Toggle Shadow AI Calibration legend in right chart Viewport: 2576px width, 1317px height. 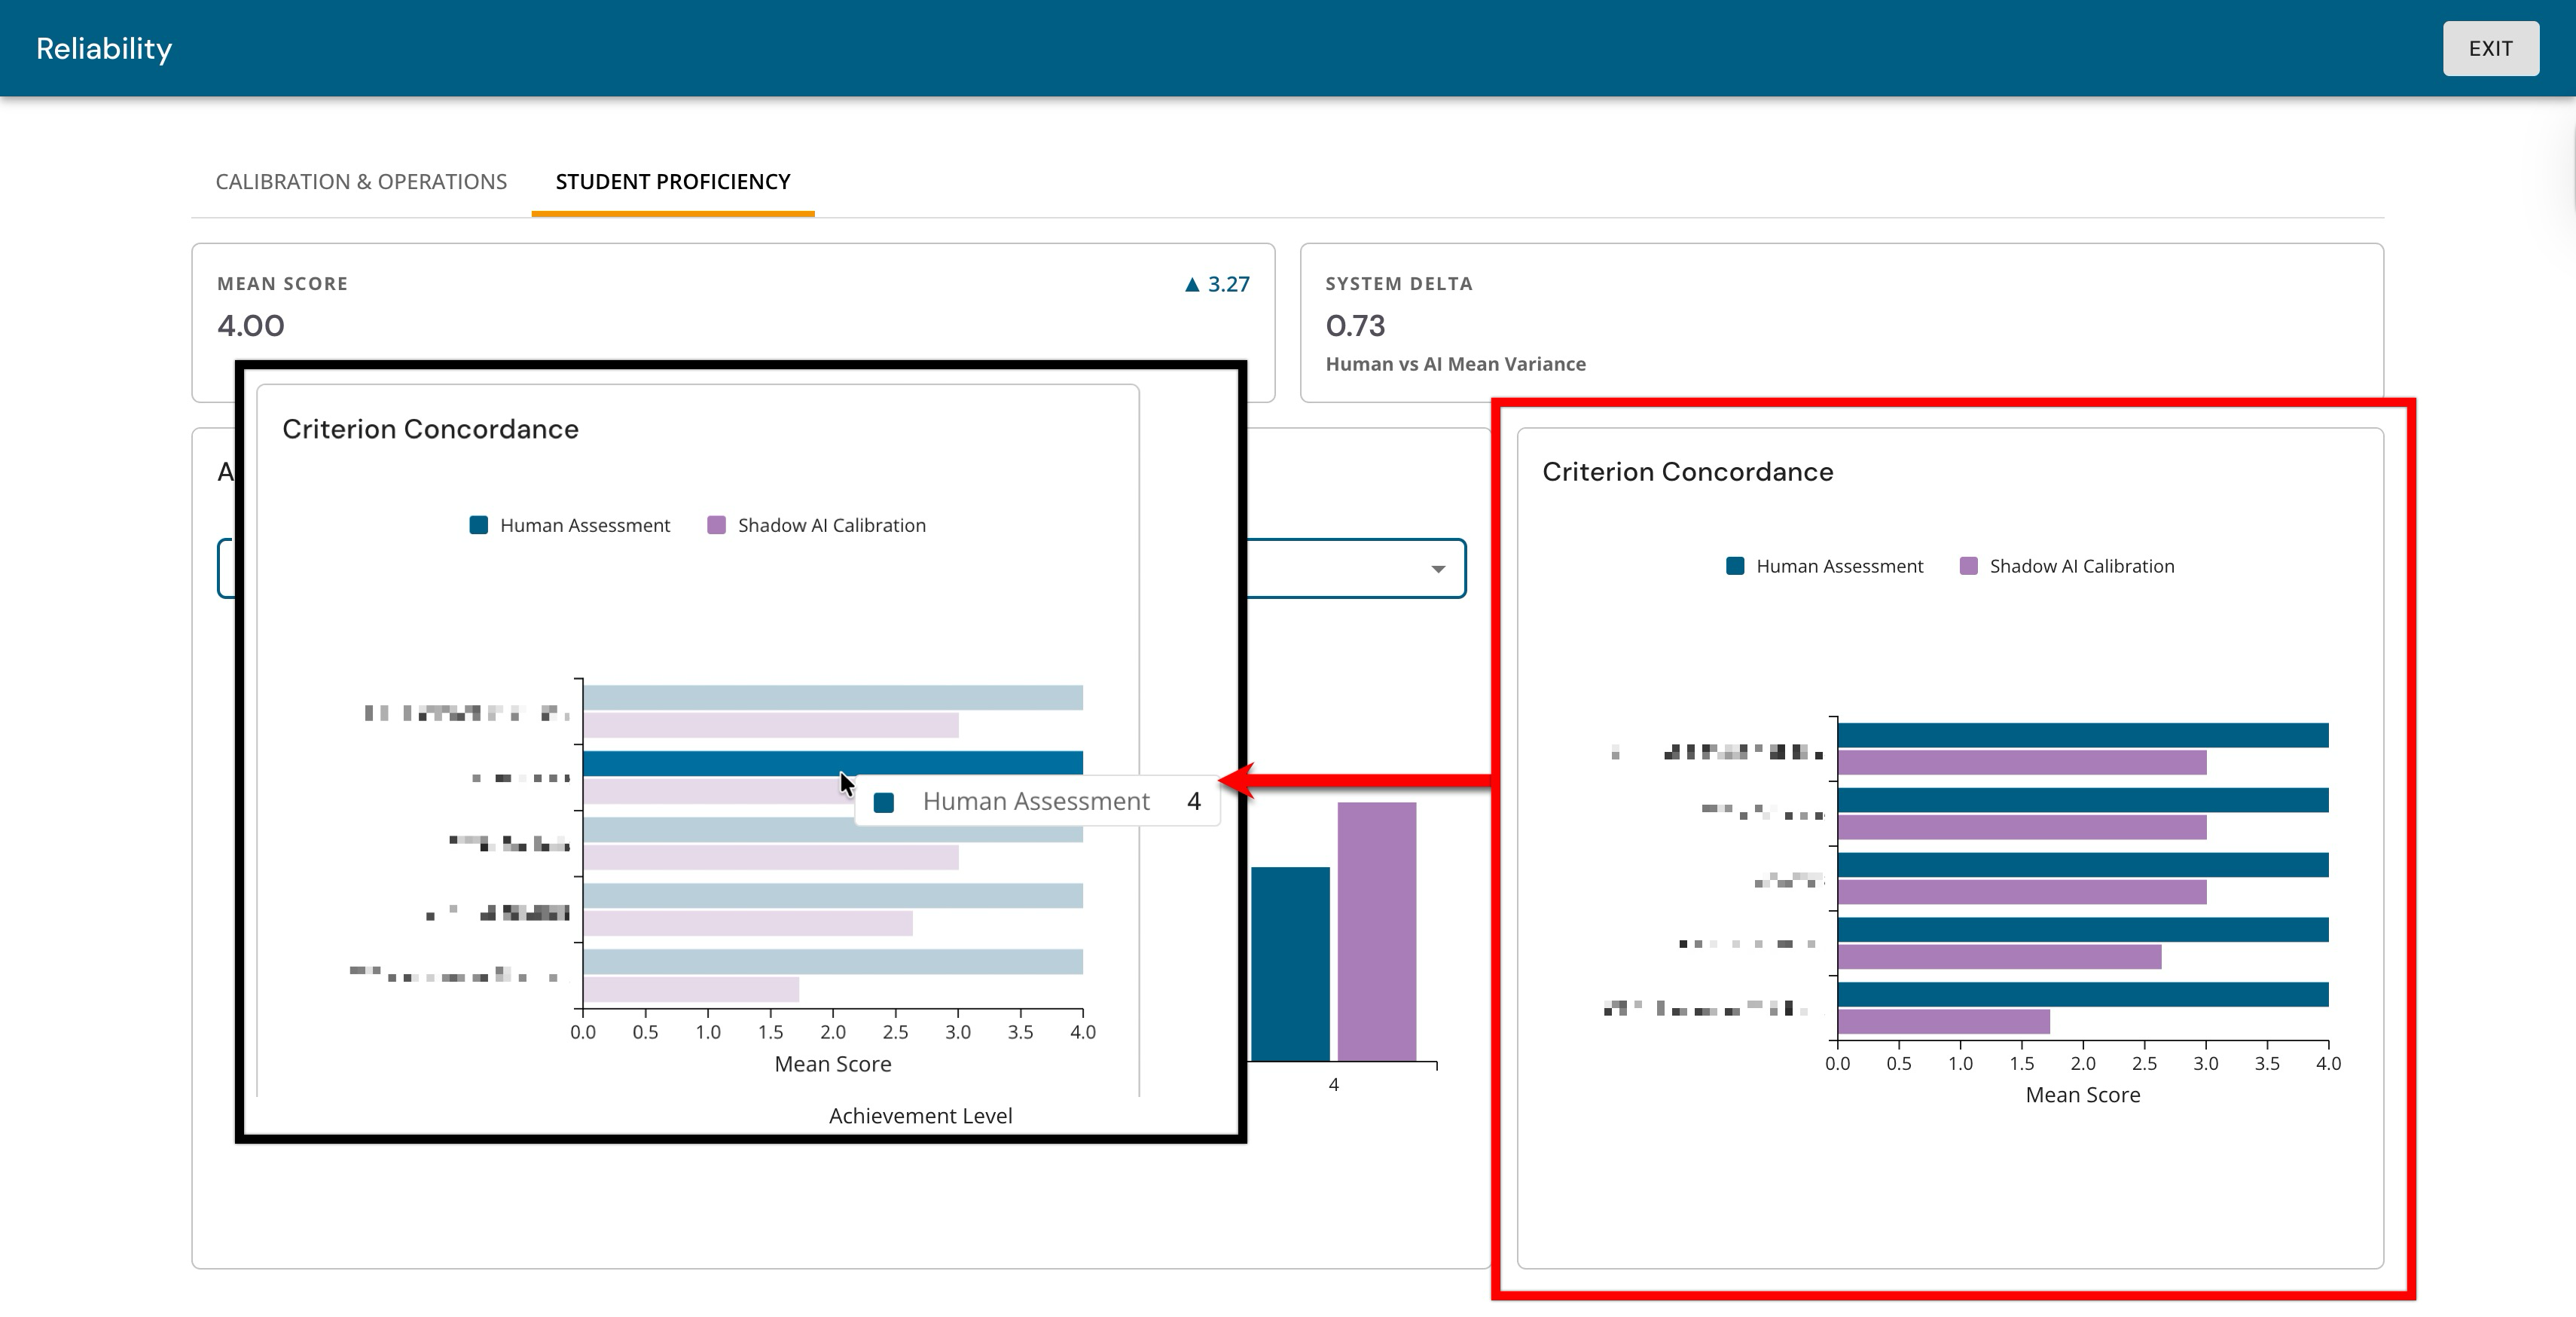2067,566
